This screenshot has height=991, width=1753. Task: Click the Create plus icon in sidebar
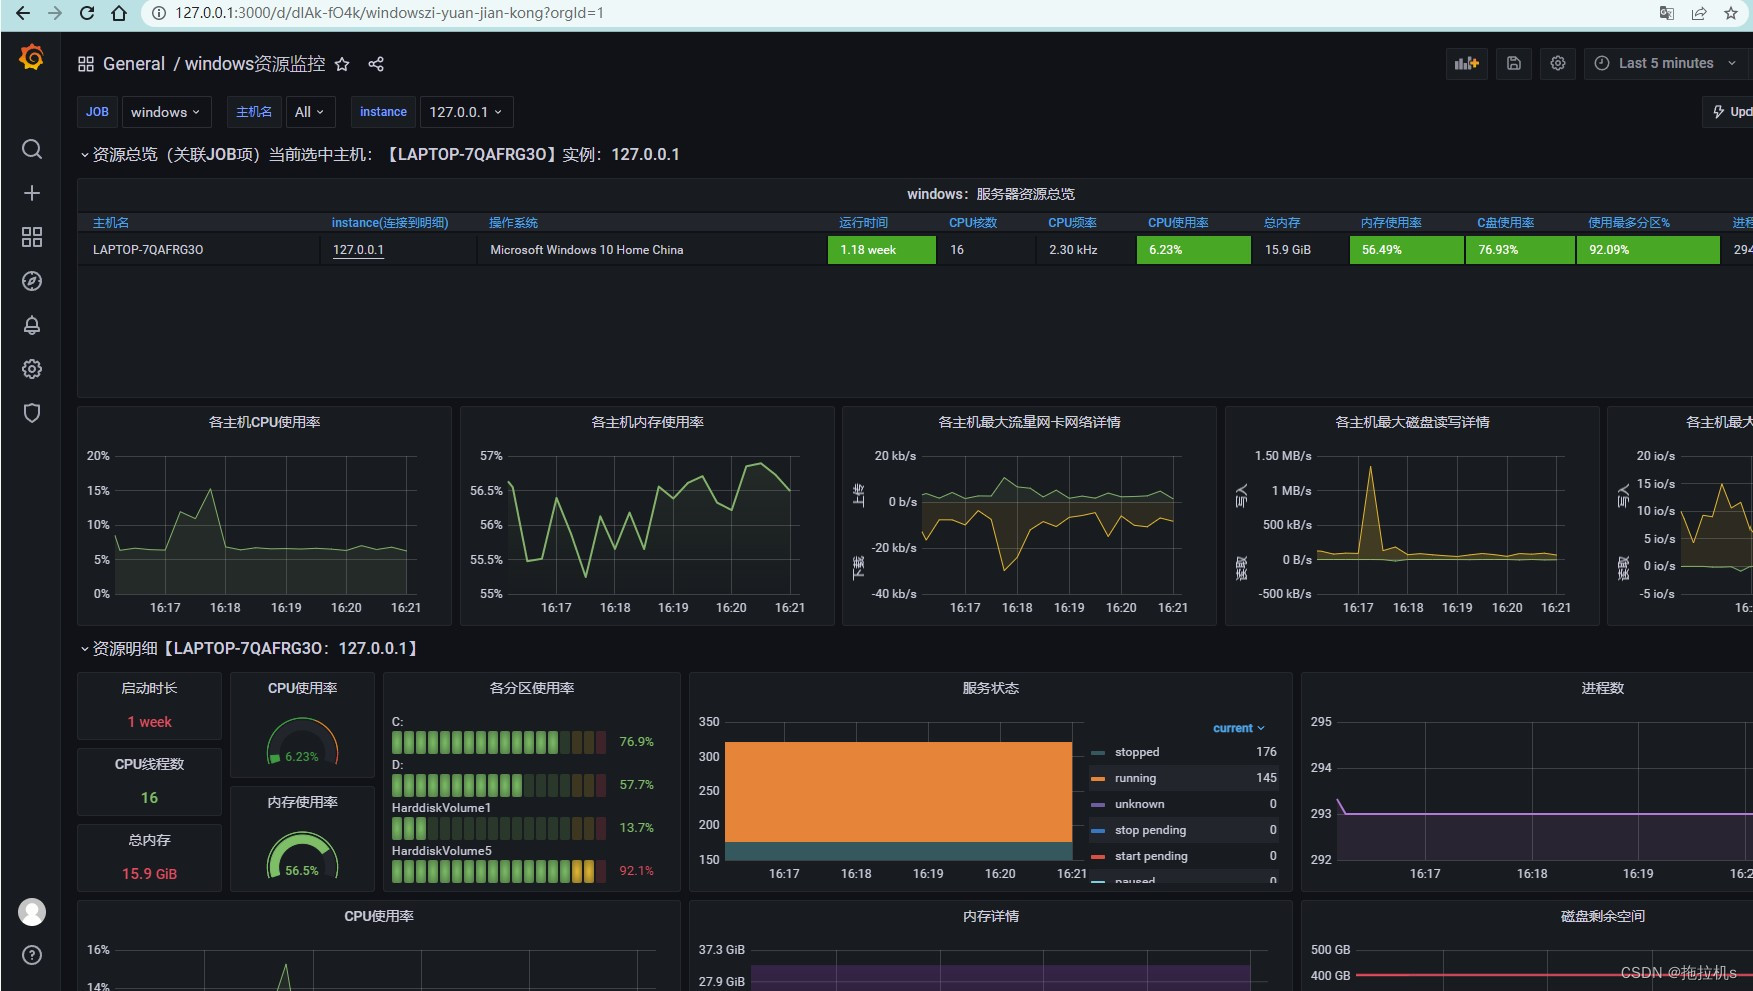[x=32, y=193]
